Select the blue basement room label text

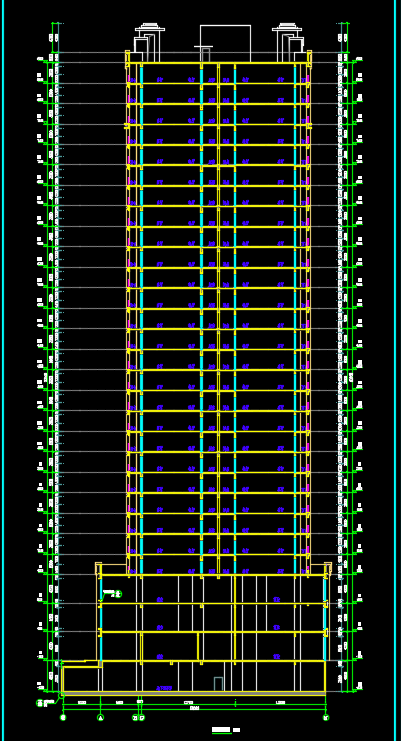pos(166,688)
